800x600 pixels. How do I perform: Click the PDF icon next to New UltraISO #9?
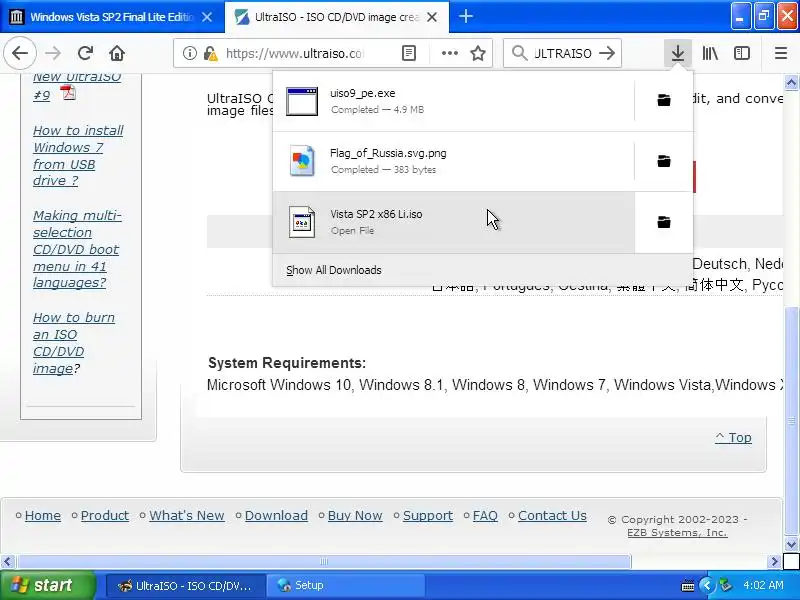click(x=68, y=93)
